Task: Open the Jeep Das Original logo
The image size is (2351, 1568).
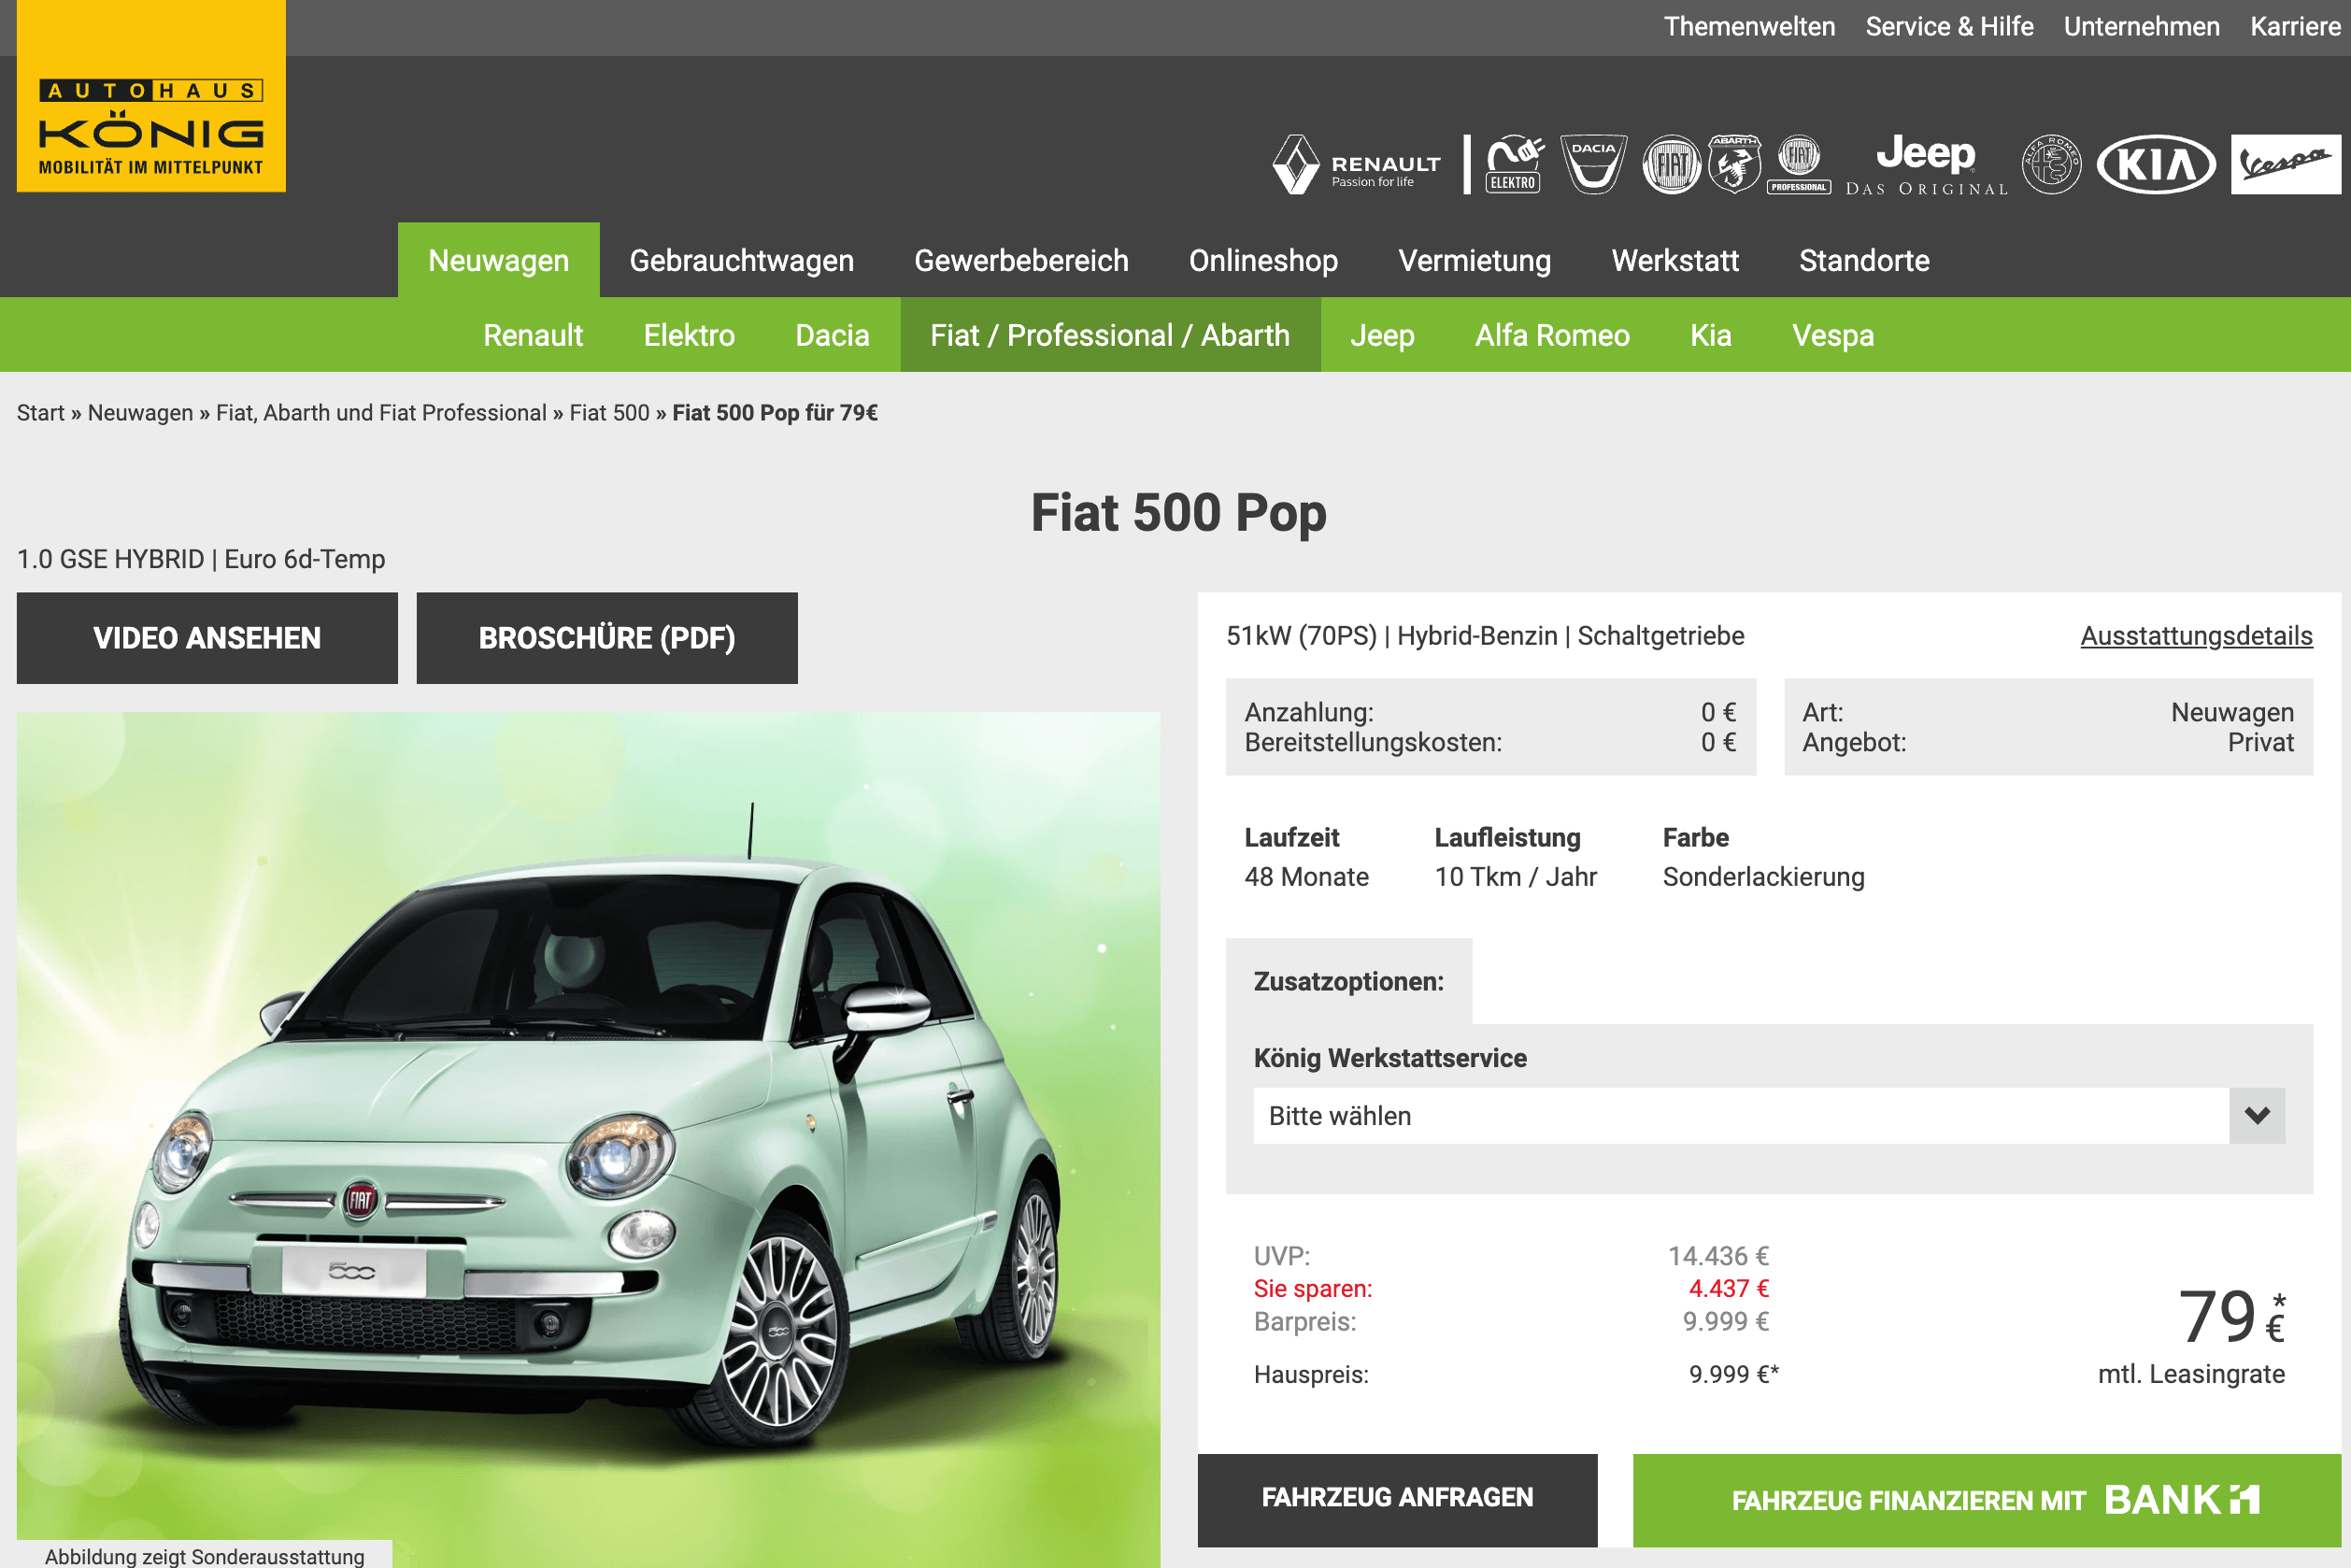Action: click(x=1926, y=165)
